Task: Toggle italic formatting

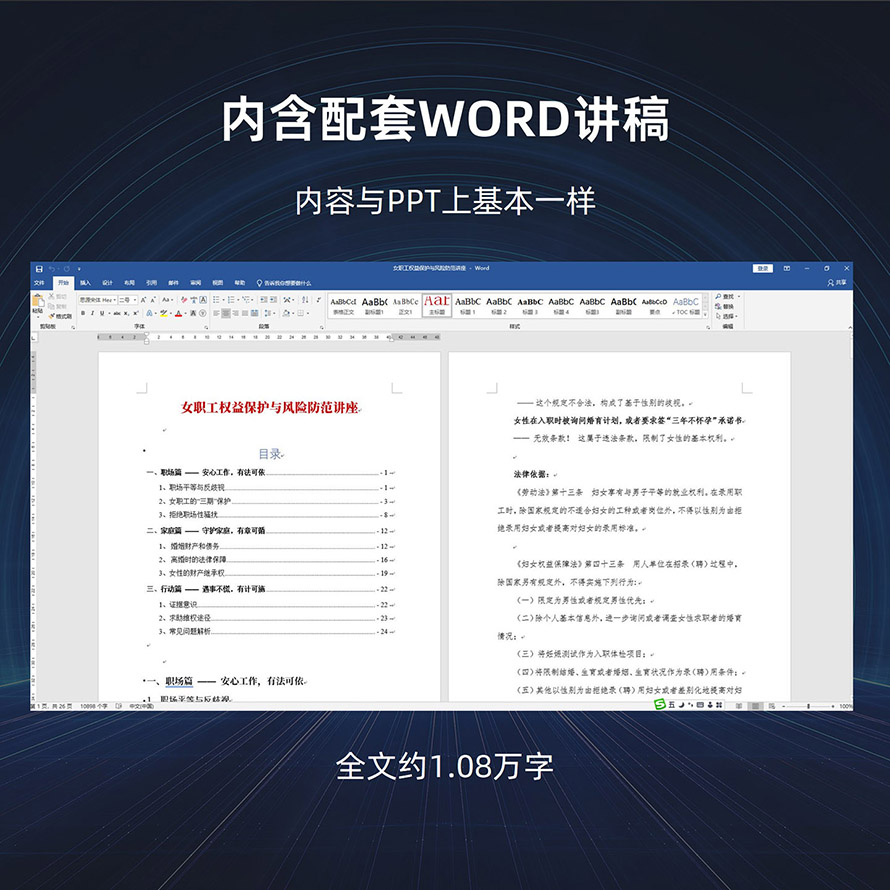Action: [93, 313]
